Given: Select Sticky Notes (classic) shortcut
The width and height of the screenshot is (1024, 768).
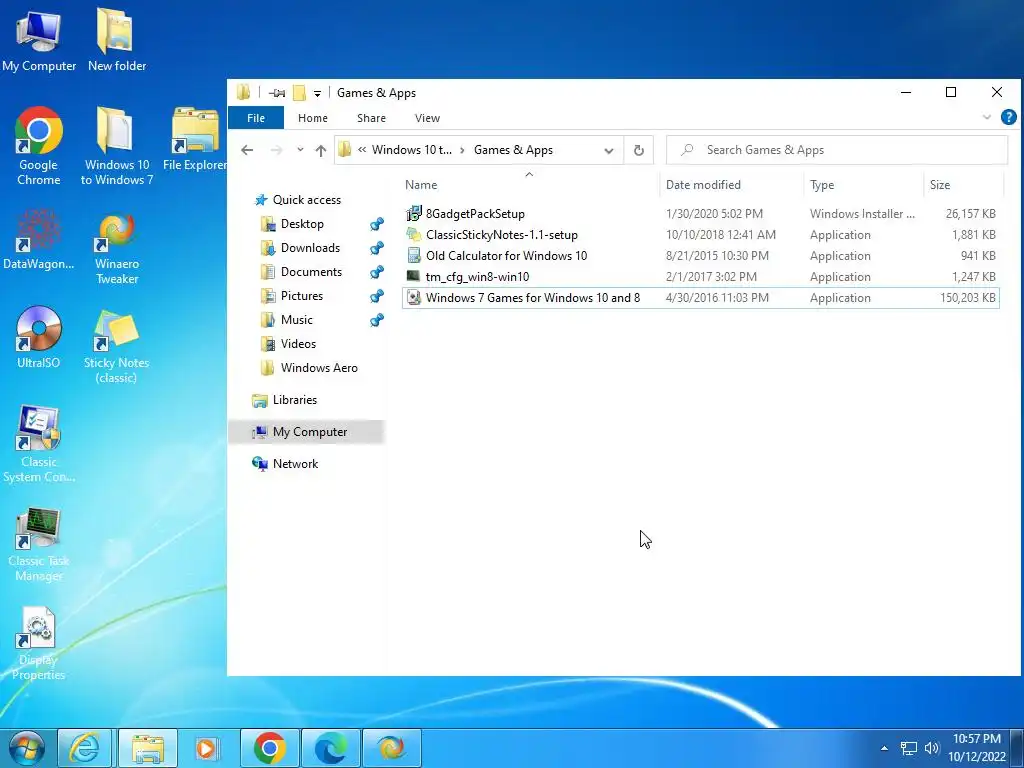Looking at the screenshot, I should [116, 346].
